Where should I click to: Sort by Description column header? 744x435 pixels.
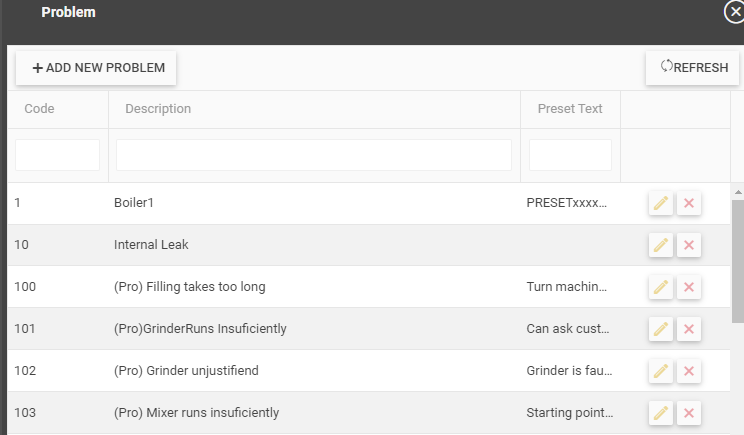tap(158, 109)
